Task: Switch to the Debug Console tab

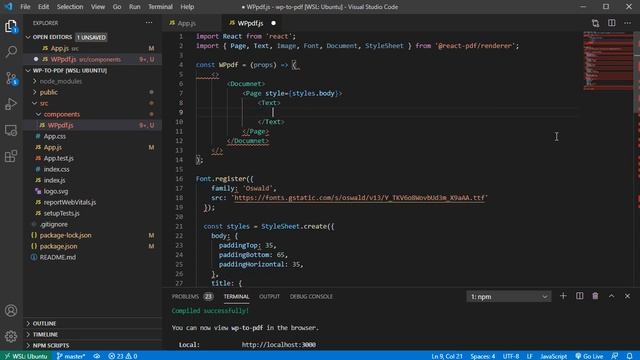Action: [311, 296]
